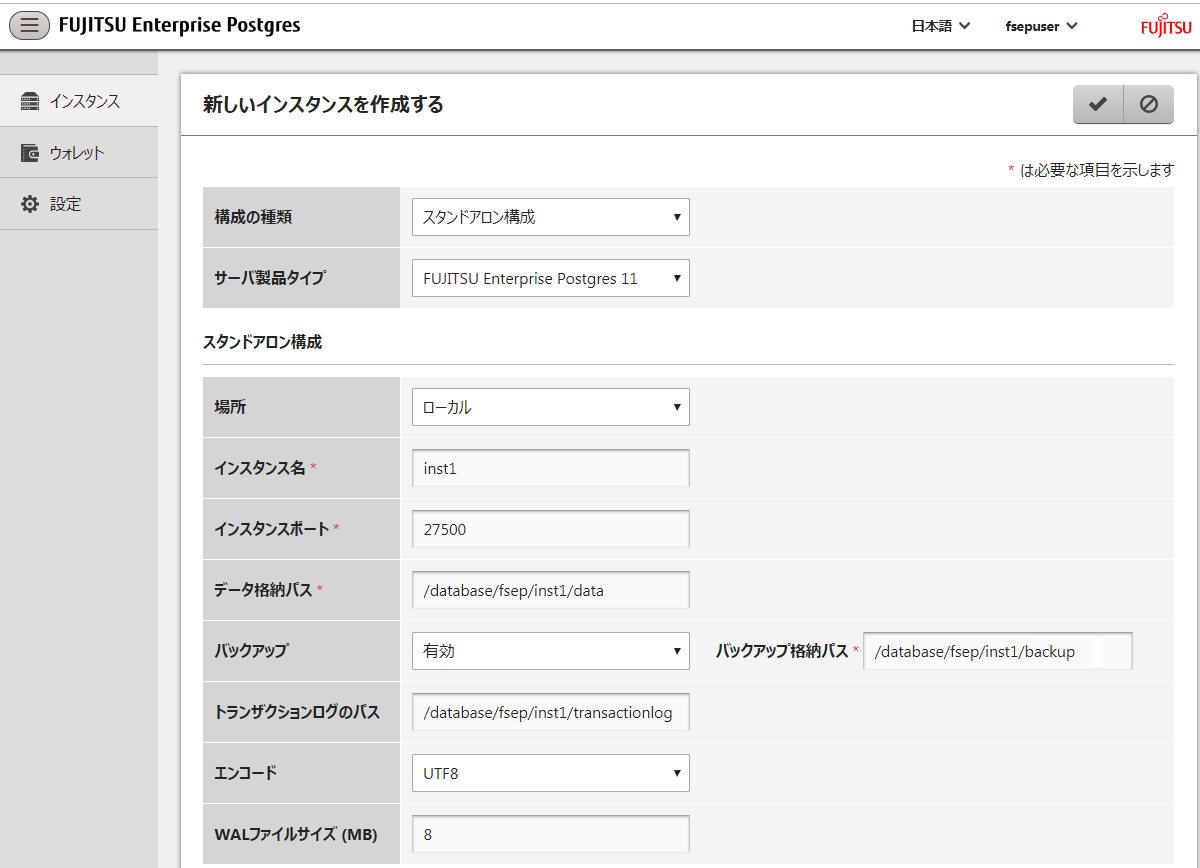The width and height of the screenshot is (1200, 868).
Task: Expand the エンコード dropdown showing UTF8
Action: click(x=551, y=773)
